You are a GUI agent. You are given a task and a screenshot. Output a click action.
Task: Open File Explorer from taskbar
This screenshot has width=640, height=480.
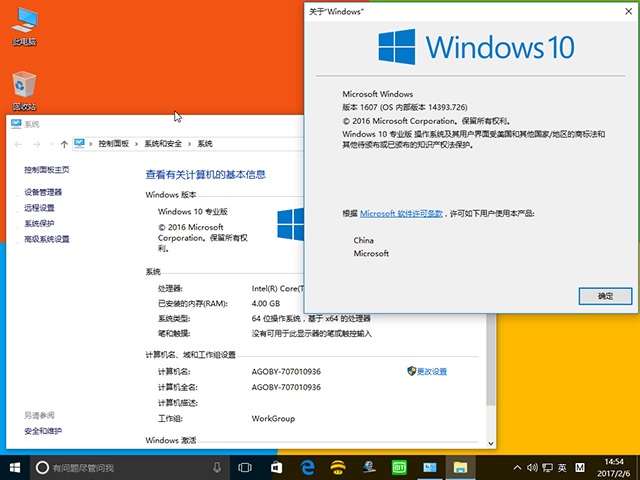click(460, 468)
